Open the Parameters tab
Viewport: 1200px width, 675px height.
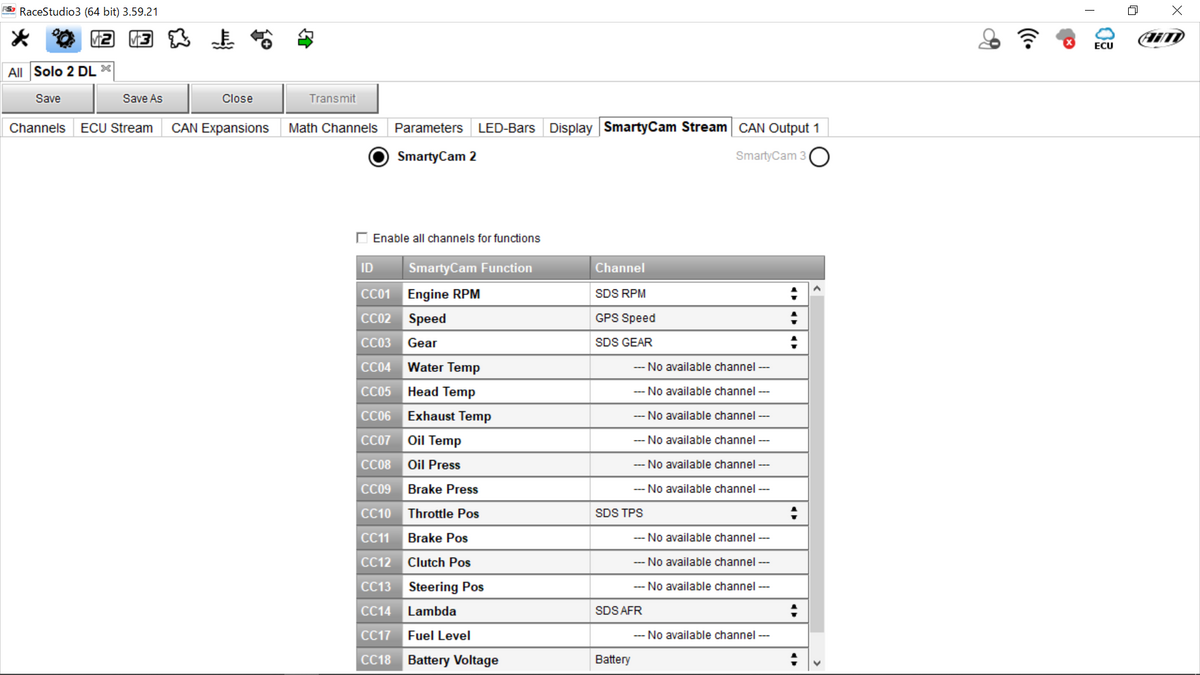(x=428, y=127)
